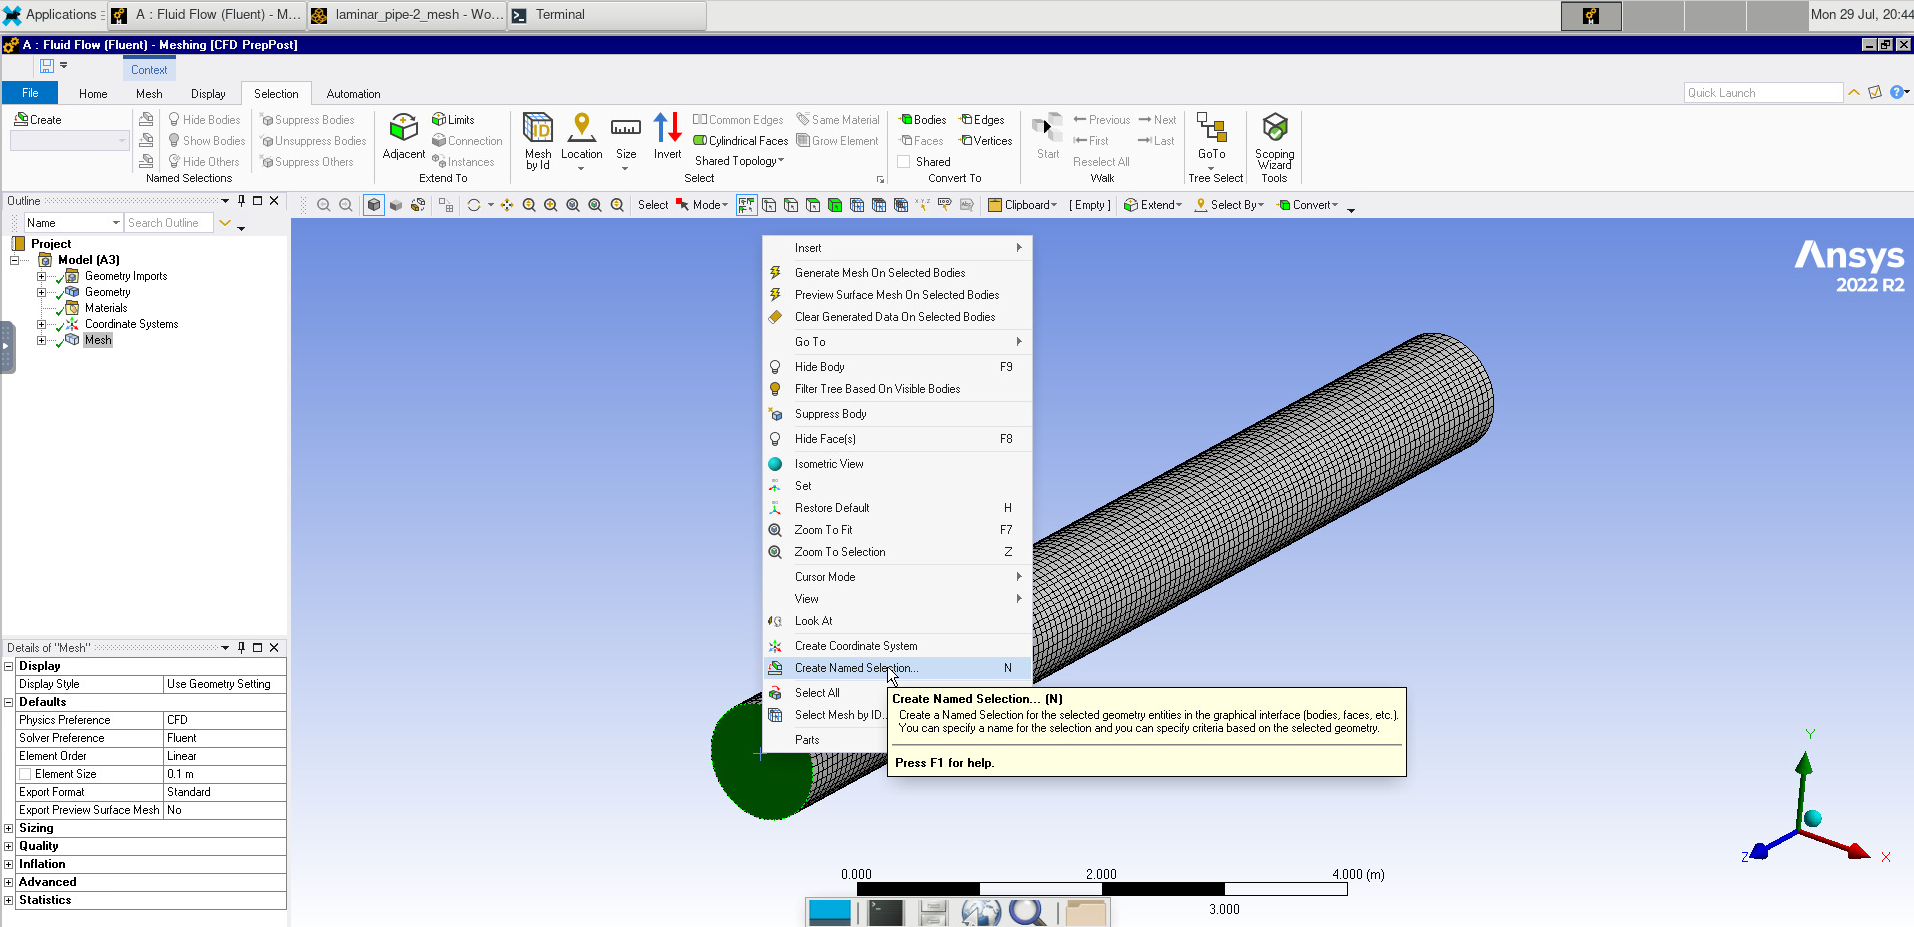
Task: Select the Face selection filter icon
Action: (813, 205)
